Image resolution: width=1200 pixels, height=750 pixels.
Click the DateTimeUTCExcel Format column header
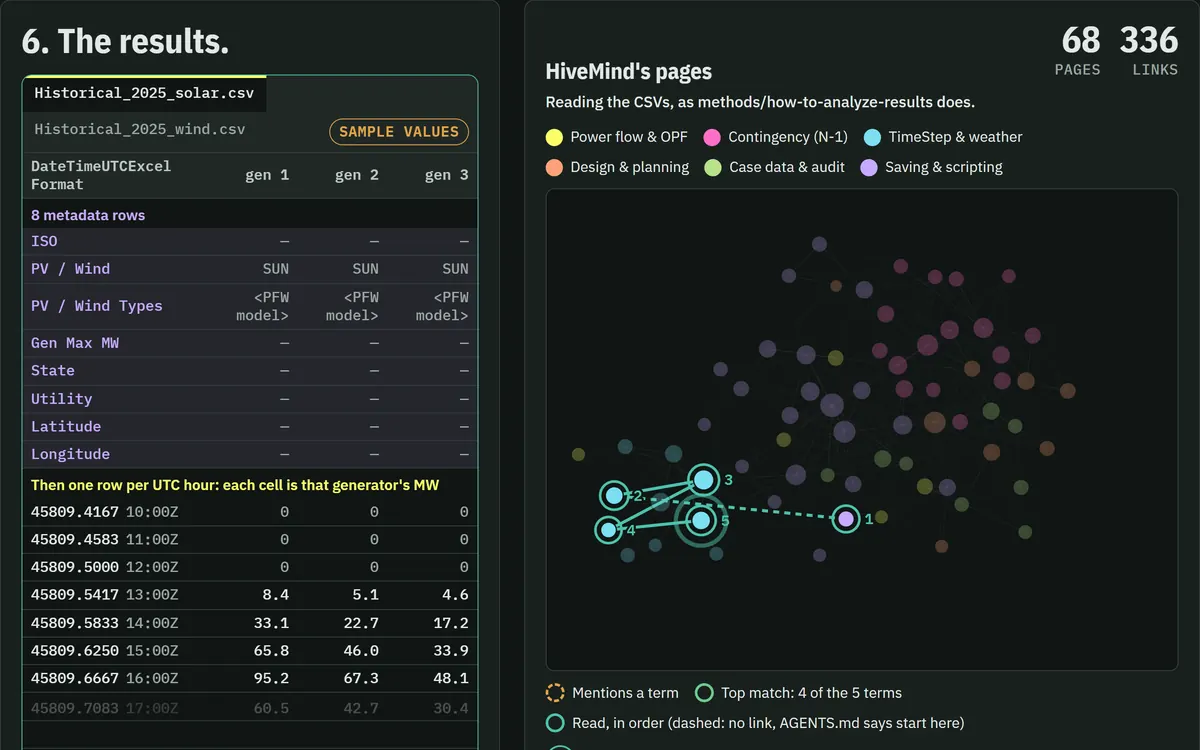pos(101,175)
